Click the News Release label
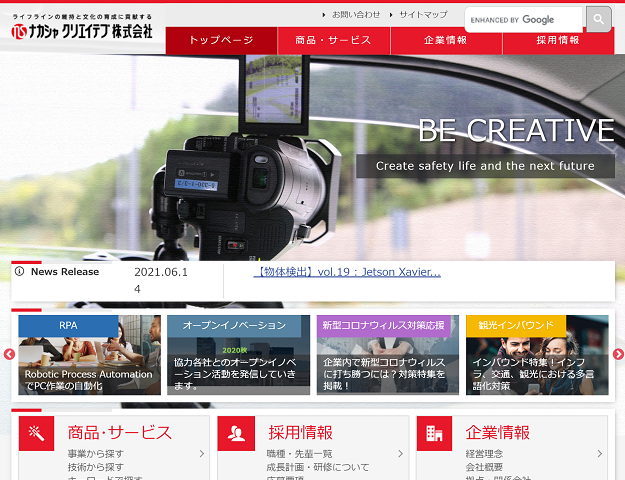 coord(65,271)
